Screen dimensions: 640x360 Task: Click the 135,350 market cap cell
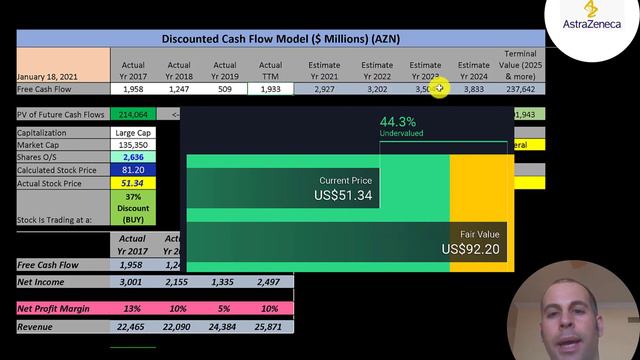[133, 145]
